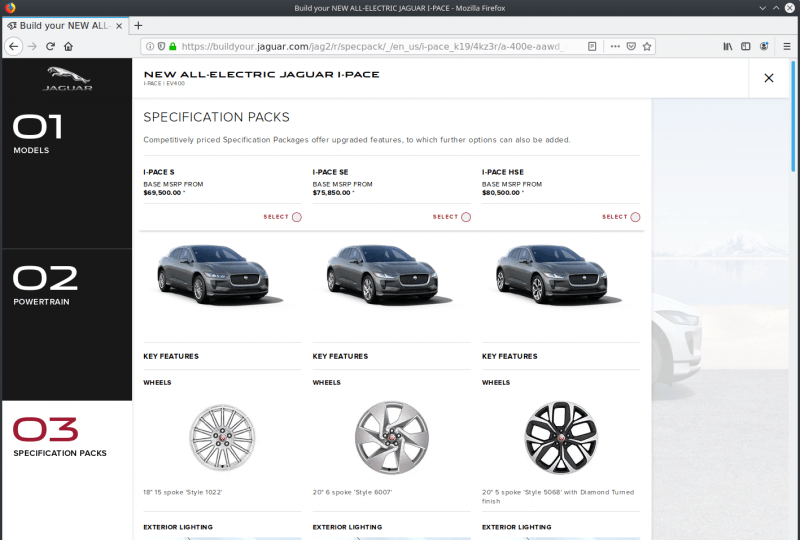Click the NEW ALL-ELECTRIC JAGUAR I-PACE title

click(262, 75)
